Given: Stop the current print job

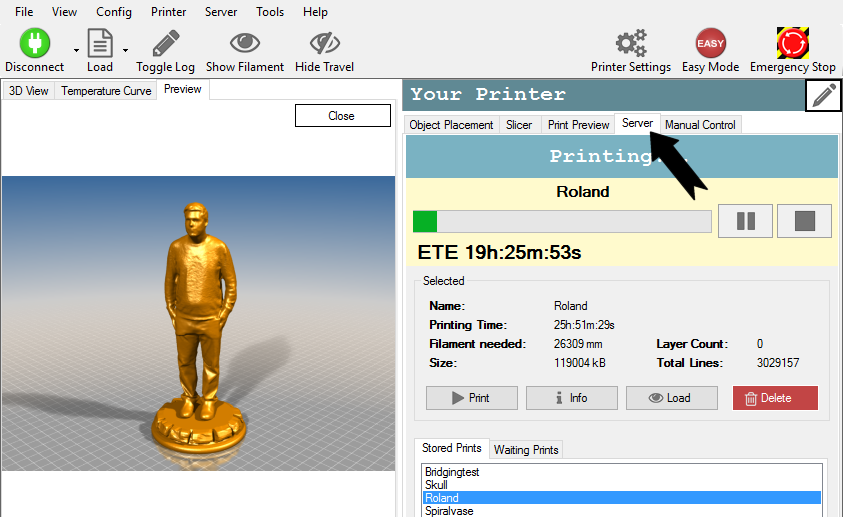Looking at the screenshot, I should (x=804, y=221).
